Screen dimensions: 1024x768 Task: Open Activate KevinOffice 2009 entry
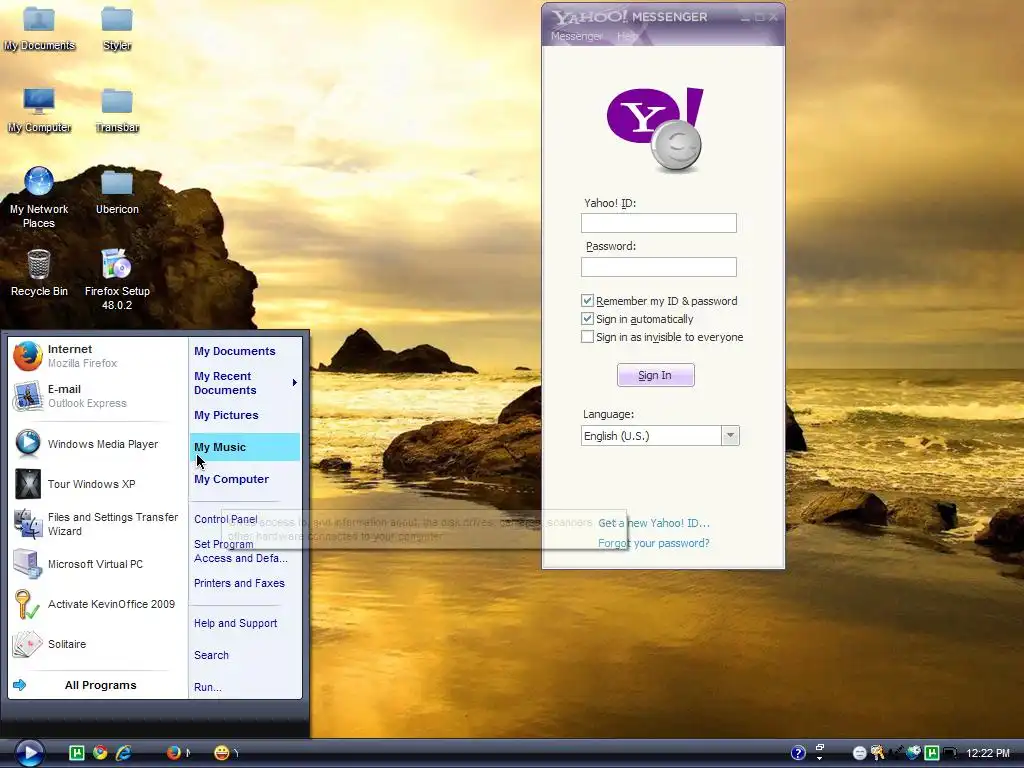98,604
